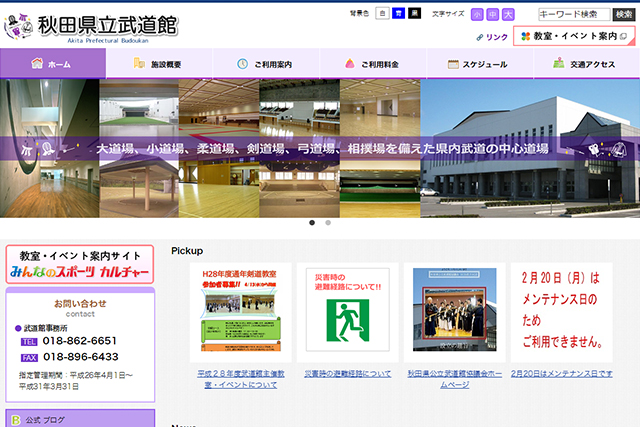Viewport: 640px width, 427px height.
Task: Click the telephone number 018-862-6651
Action: pos(80,341)
